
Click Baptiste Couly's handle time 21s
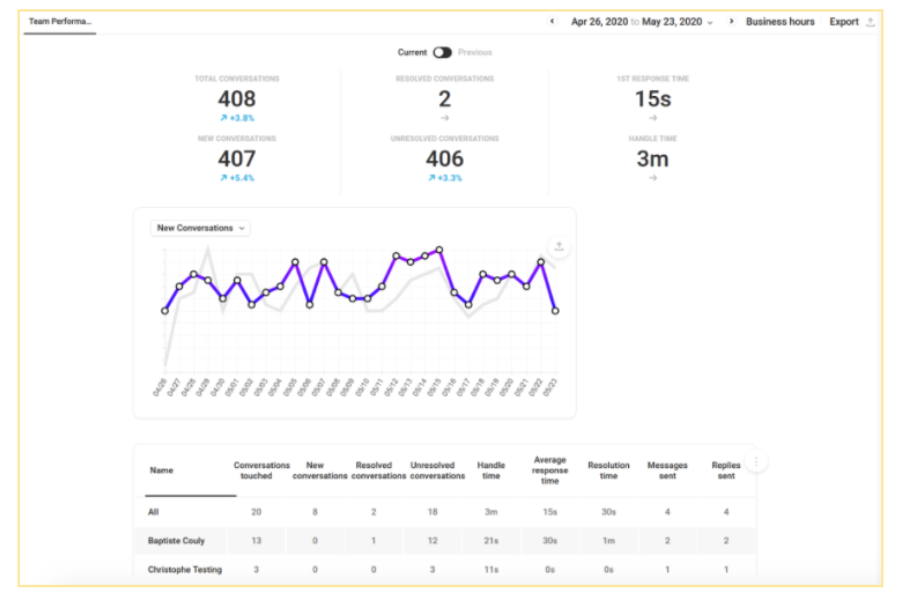coord(491,541)
